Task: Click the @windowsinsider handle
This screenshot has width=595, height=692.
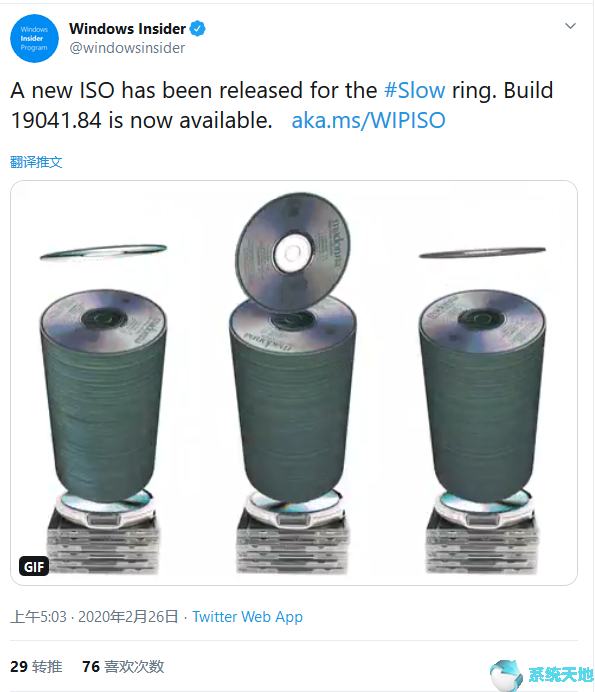Action: (x=127, y=48)
